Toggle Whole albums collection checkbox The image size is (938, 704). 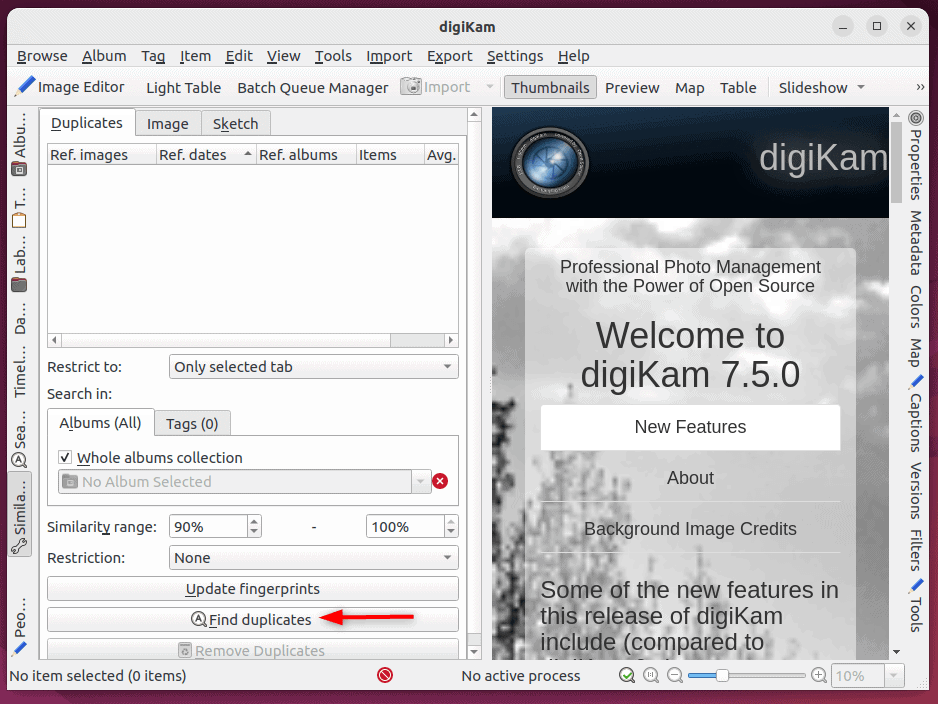(x=65, y=458)
